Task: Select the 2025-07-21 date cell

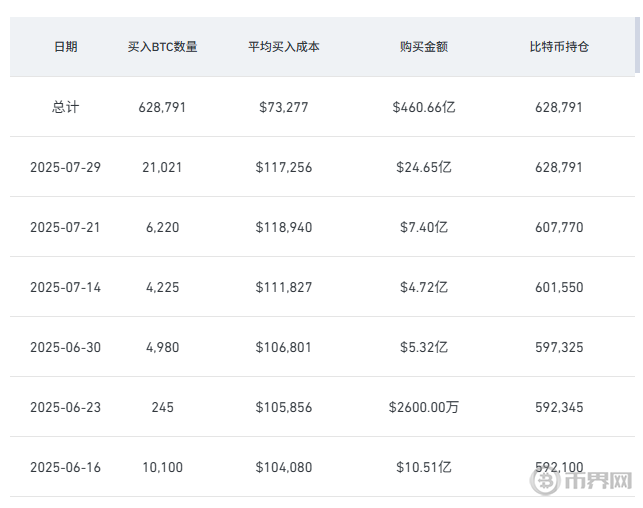Action: [x=65, y=227]
